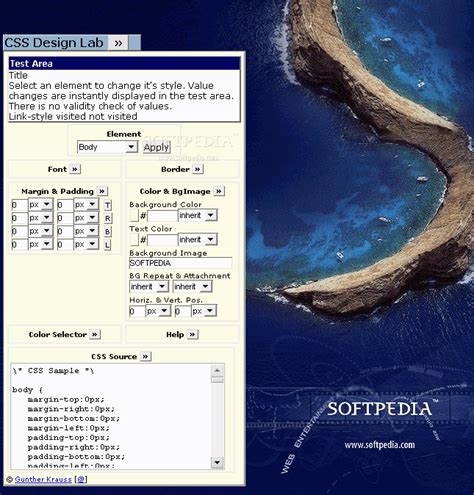Open the Color Selector panel arrow

coord(95,334)
